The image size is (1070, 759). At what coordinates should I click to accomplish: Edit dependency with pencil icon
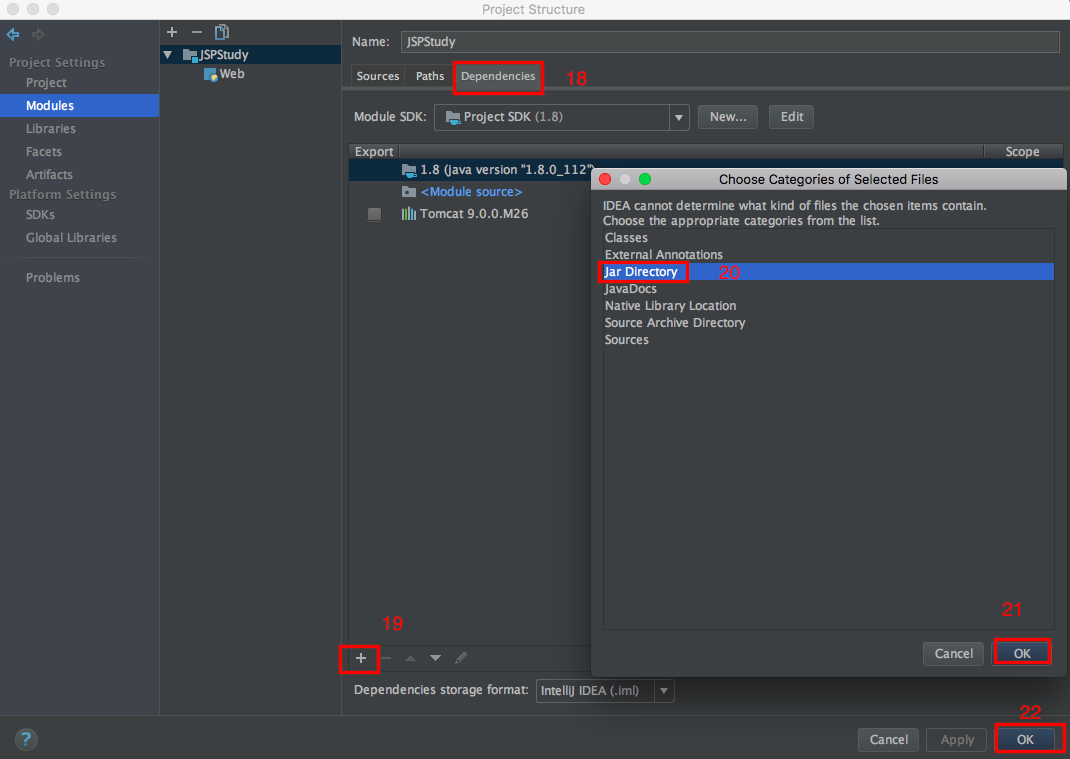pos(461,658)
